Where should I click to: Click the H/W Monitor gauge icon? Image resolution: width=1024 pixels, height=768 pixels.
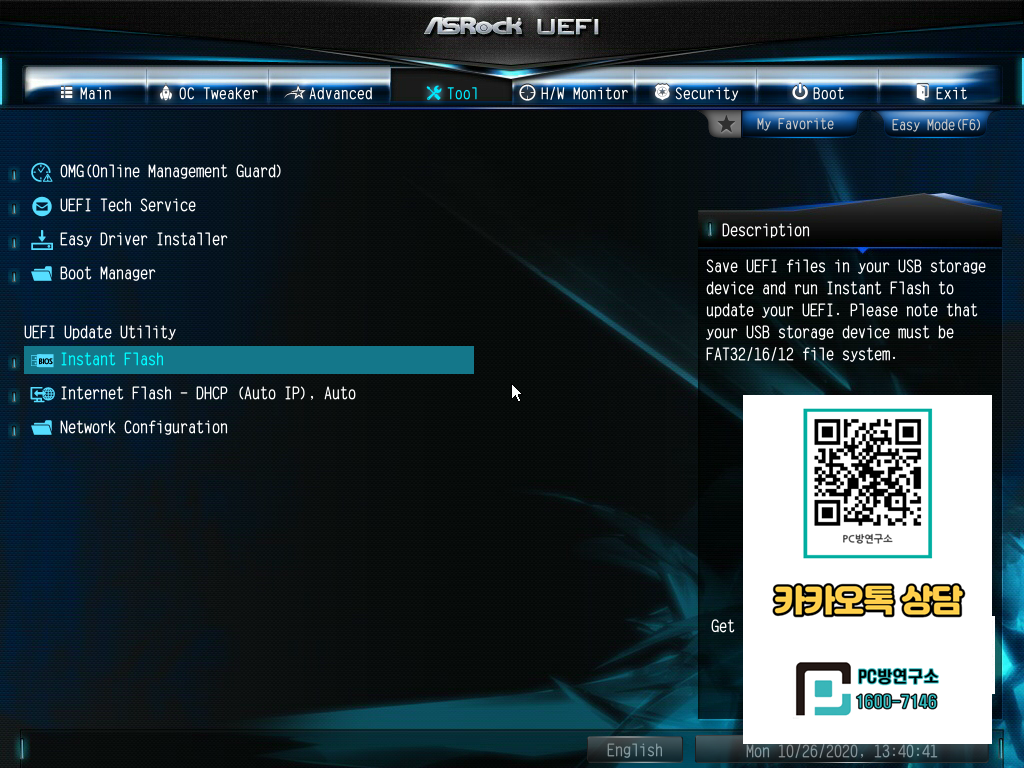coord(527,93)
